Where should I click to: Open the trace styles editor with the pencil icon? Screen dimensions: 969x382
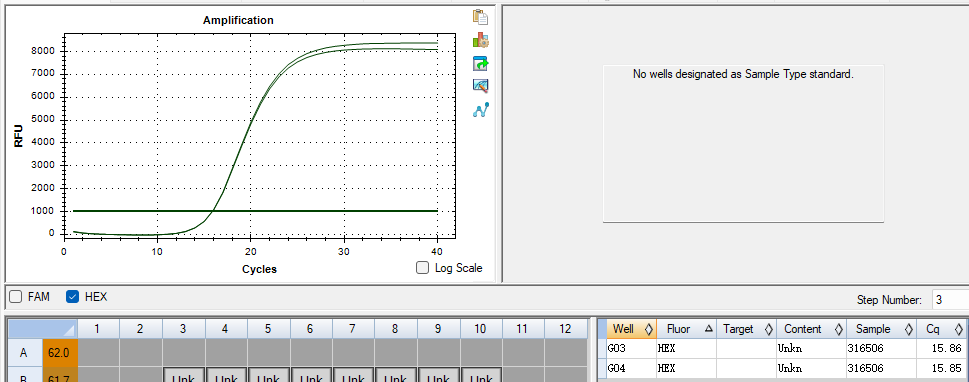(x=481, y=86)
